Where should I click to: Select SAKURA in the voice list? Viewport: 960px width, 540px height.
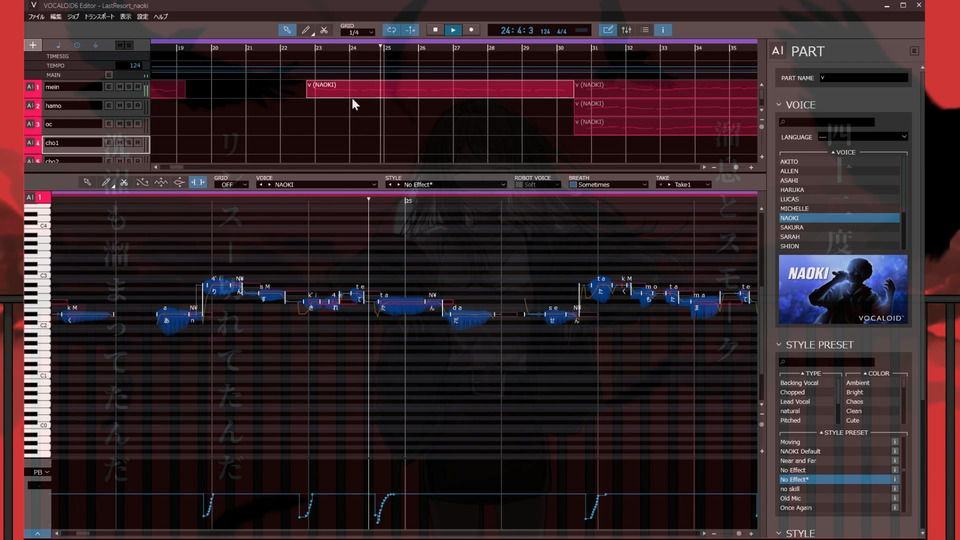(x=839, y=227)
